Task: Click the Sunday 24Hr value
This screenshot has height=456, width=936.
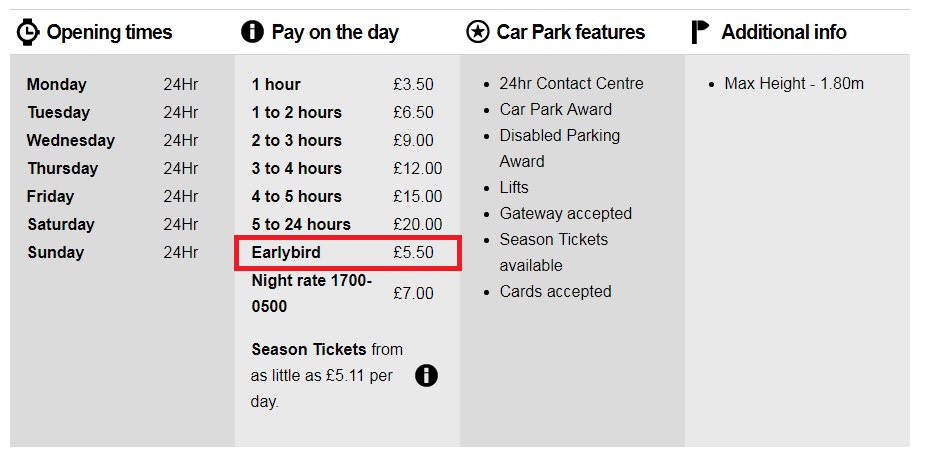Action: click(x=180, y=252)
